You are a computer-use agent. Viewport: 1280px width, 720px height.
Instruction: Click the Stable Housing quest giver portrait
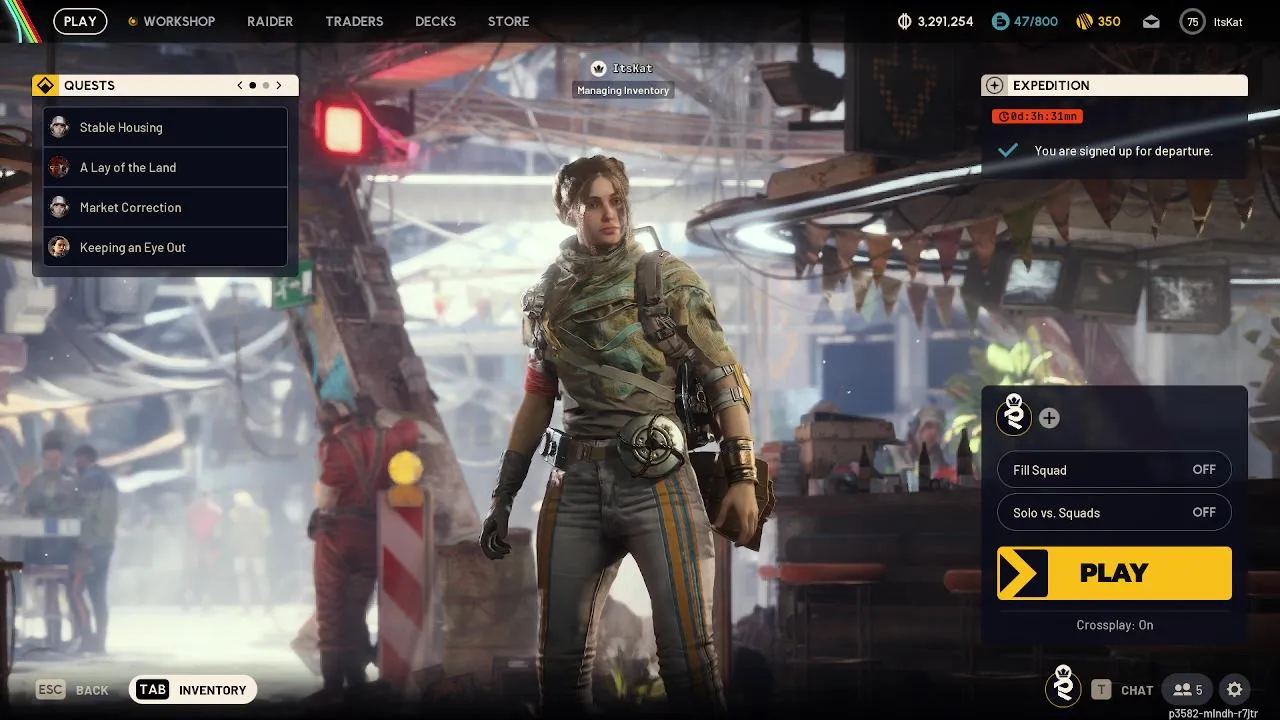pyautogui.click(x=59, y=127)
